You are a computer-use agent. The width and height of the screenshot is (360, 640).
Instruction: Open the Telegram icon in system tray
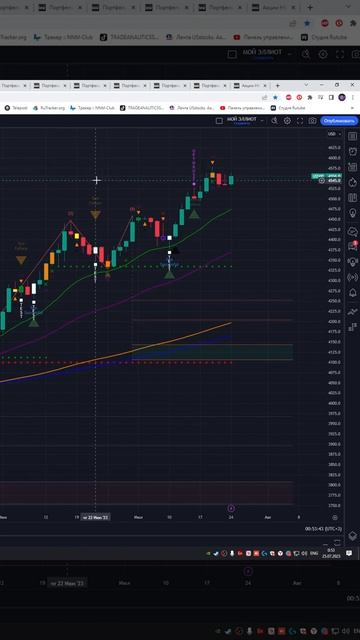click(x=216, y=553)
